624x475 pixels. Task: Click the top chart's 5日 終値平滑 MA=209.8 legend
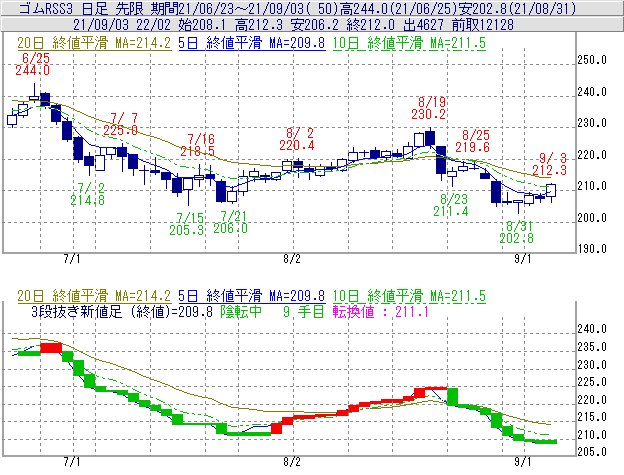tap(252, 43)
